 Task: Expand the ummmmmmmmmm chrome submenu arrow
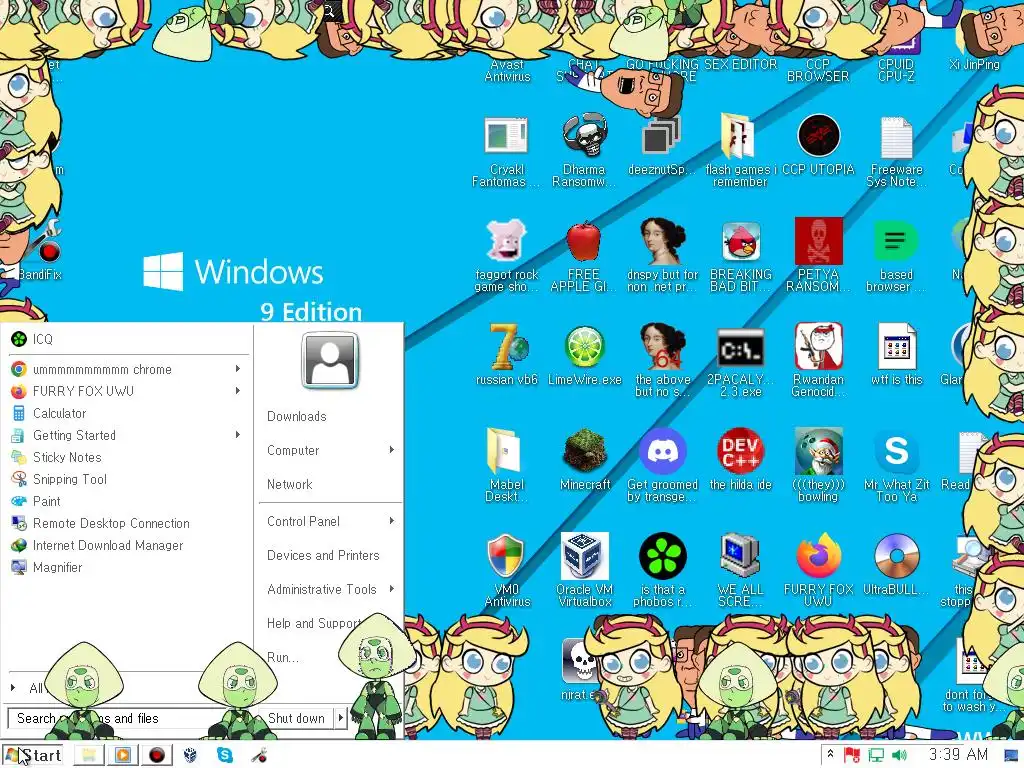tap(238, 369)
